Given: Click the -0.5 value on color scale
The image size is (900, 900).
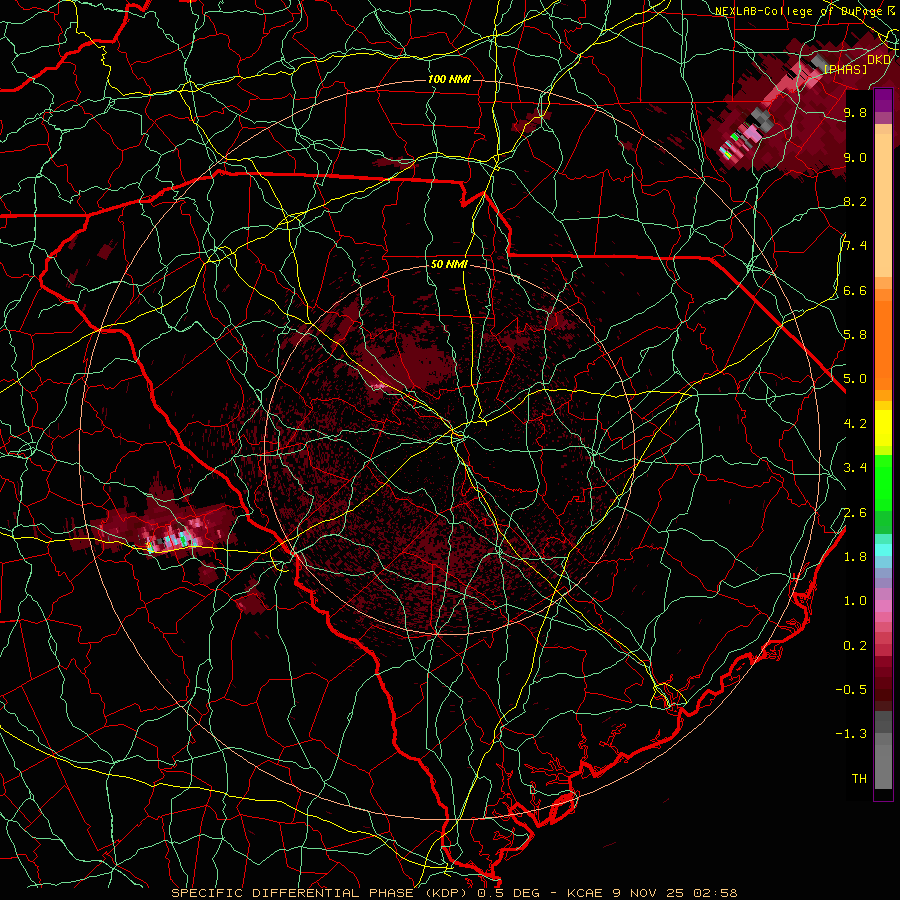Looking at the screenshot, I should pyautogui.click(x=851, y=690).
